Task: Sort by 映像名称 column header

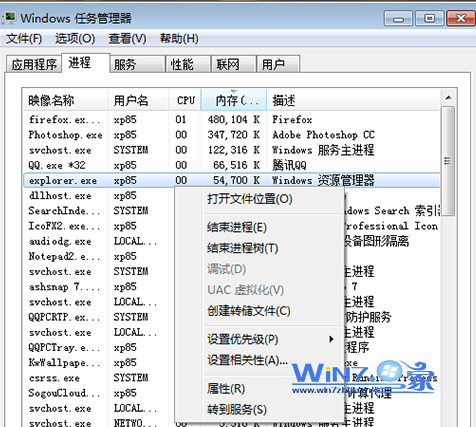Action: point(66,100)
